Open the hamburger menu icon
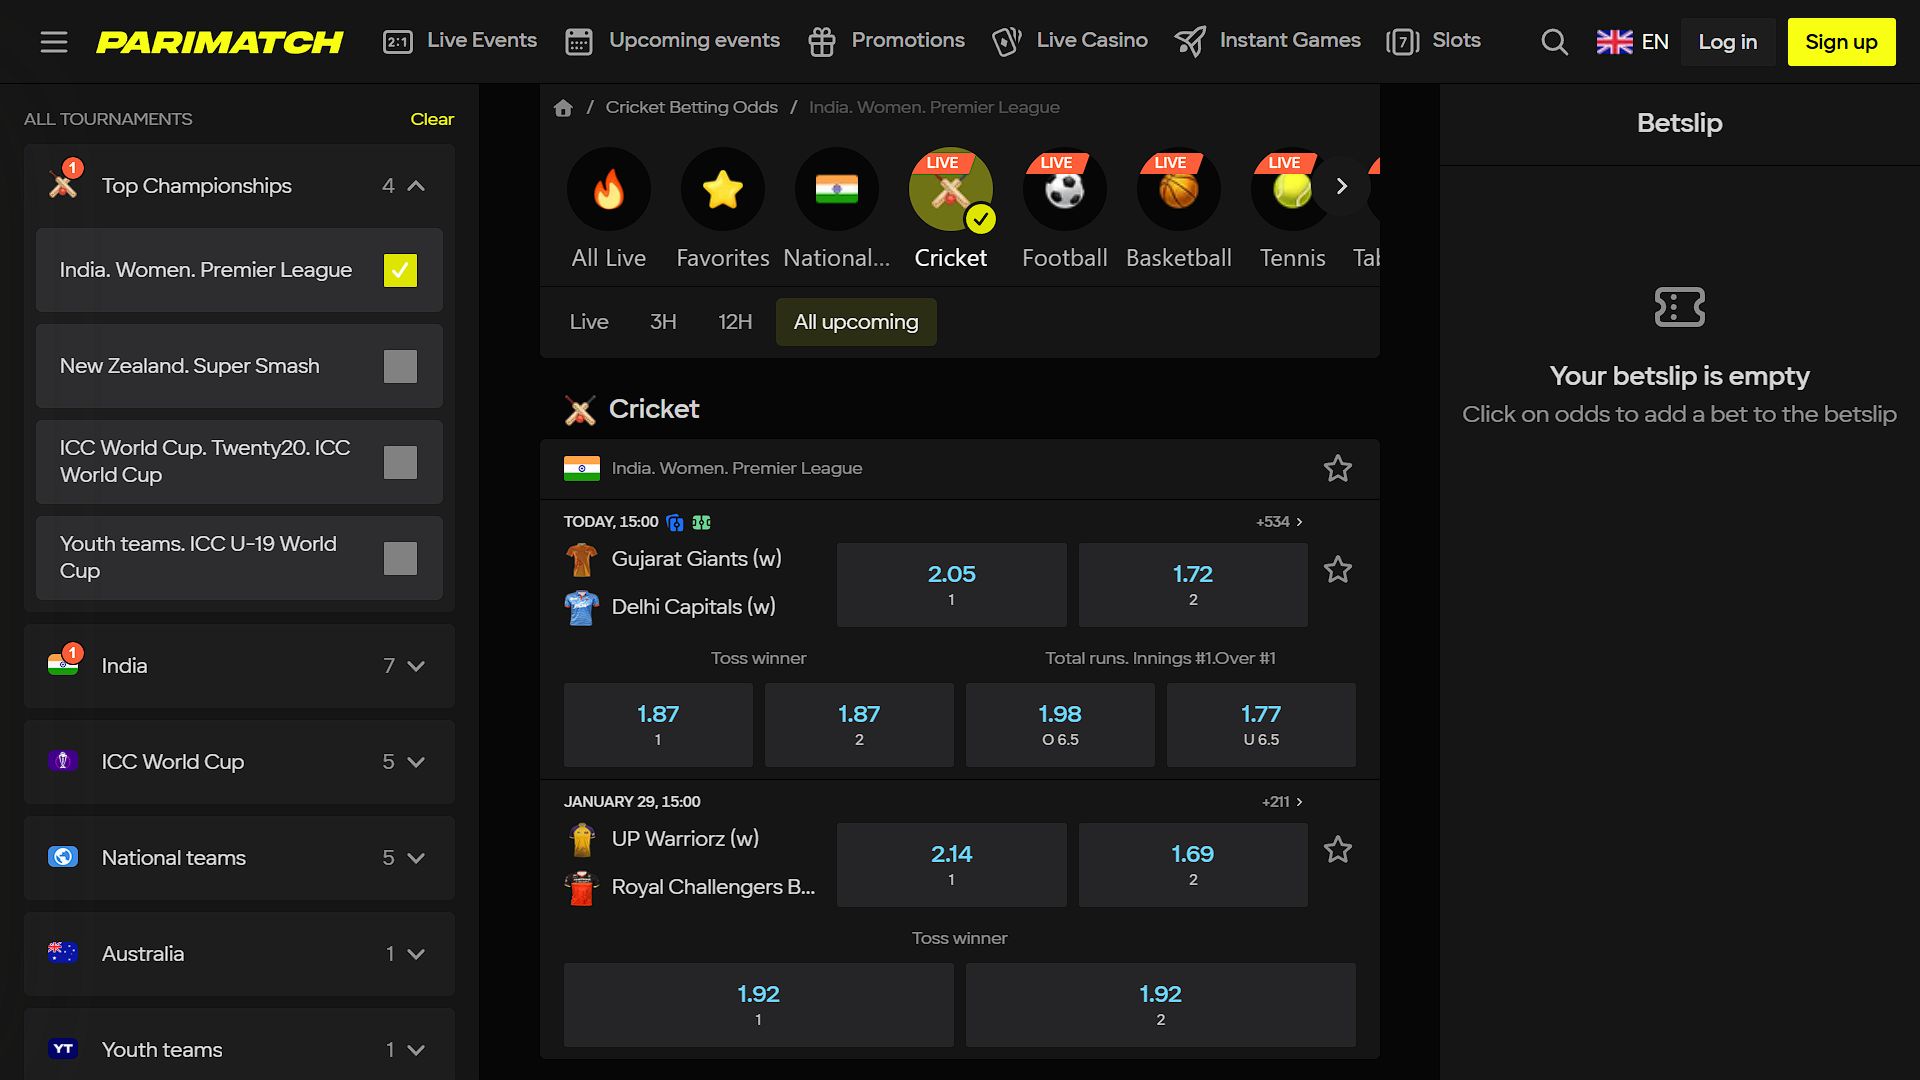This screenshot has height=1080, width=1920. 54,42
